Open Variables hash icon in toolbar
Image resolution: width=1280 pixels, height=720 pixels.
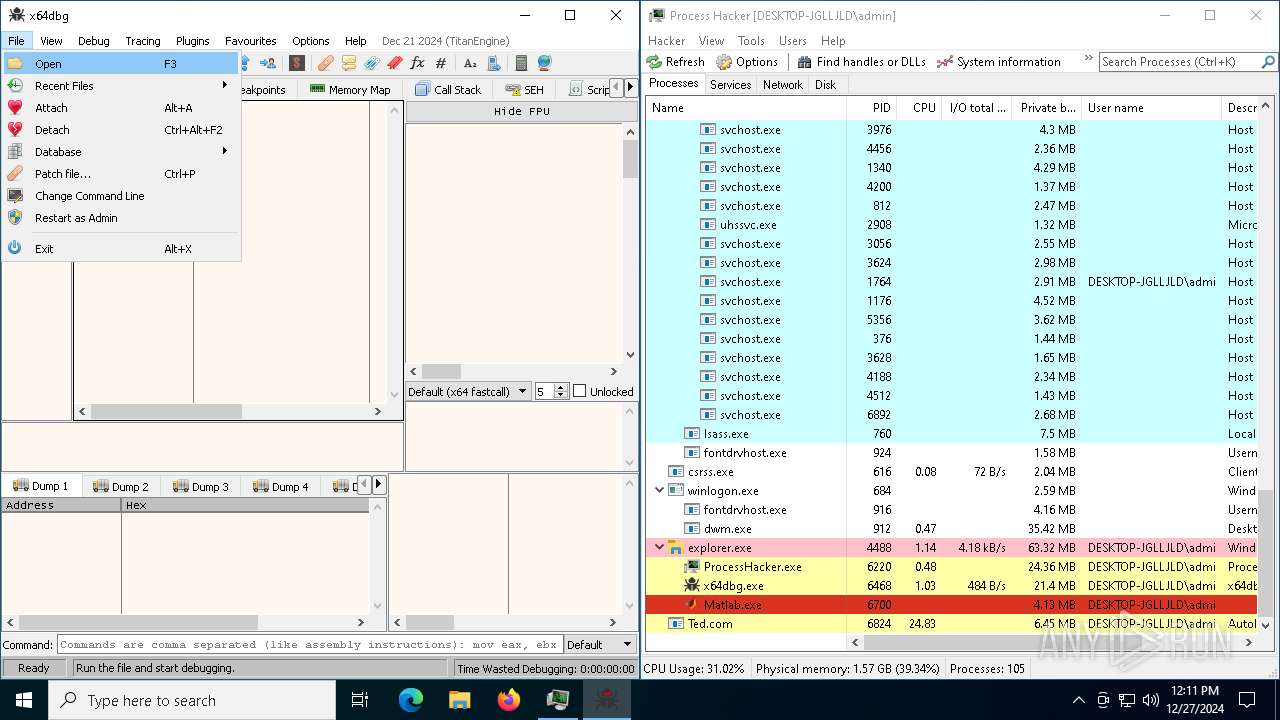pyautogui.click(x=441, y=63)
